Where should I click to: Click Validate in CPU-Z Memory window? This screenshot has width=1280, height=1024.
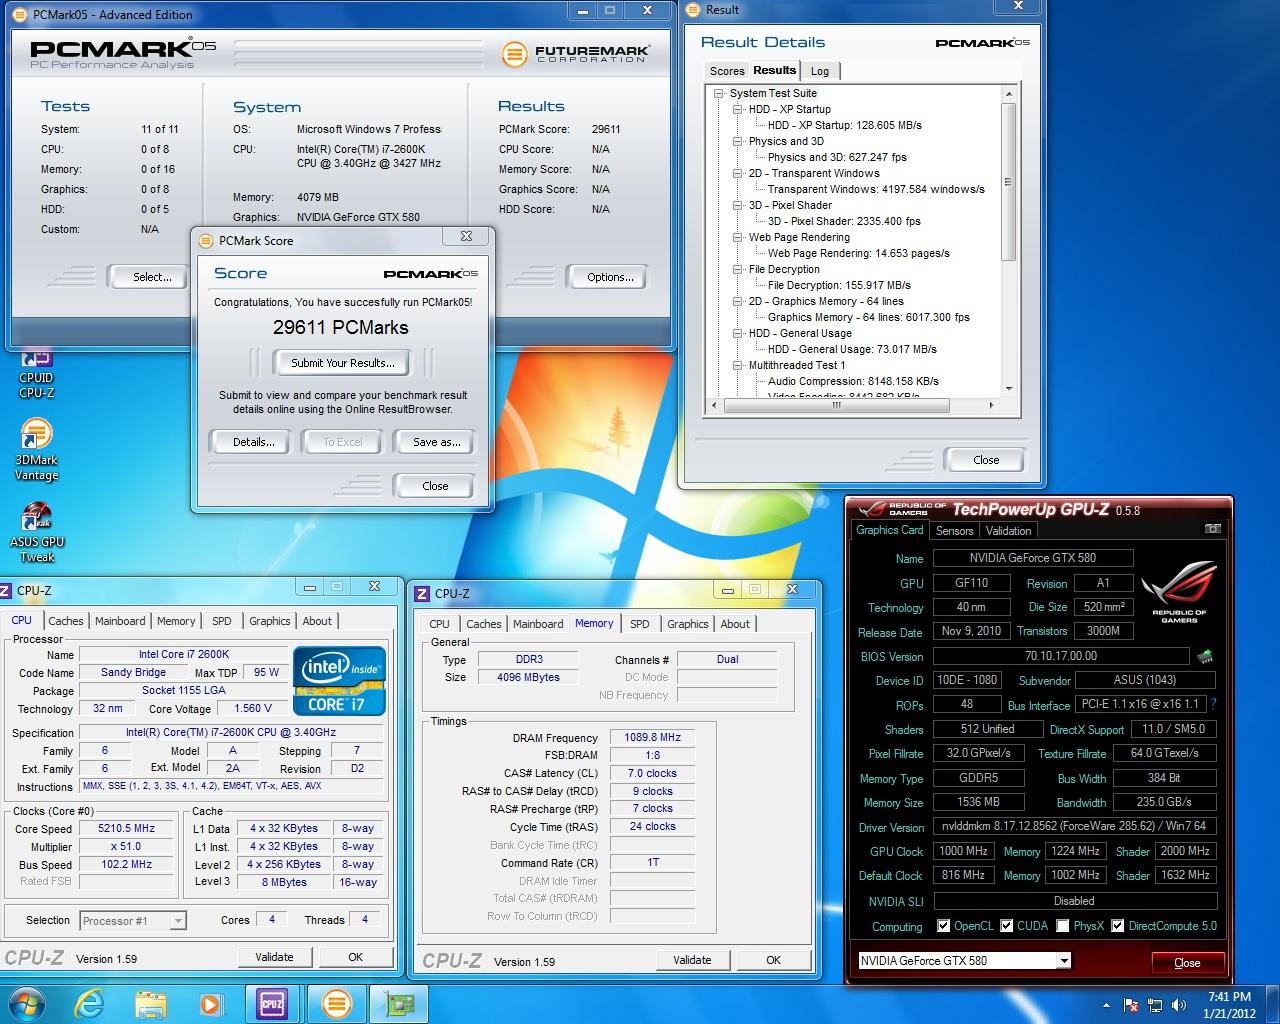[x=692, y=960]
